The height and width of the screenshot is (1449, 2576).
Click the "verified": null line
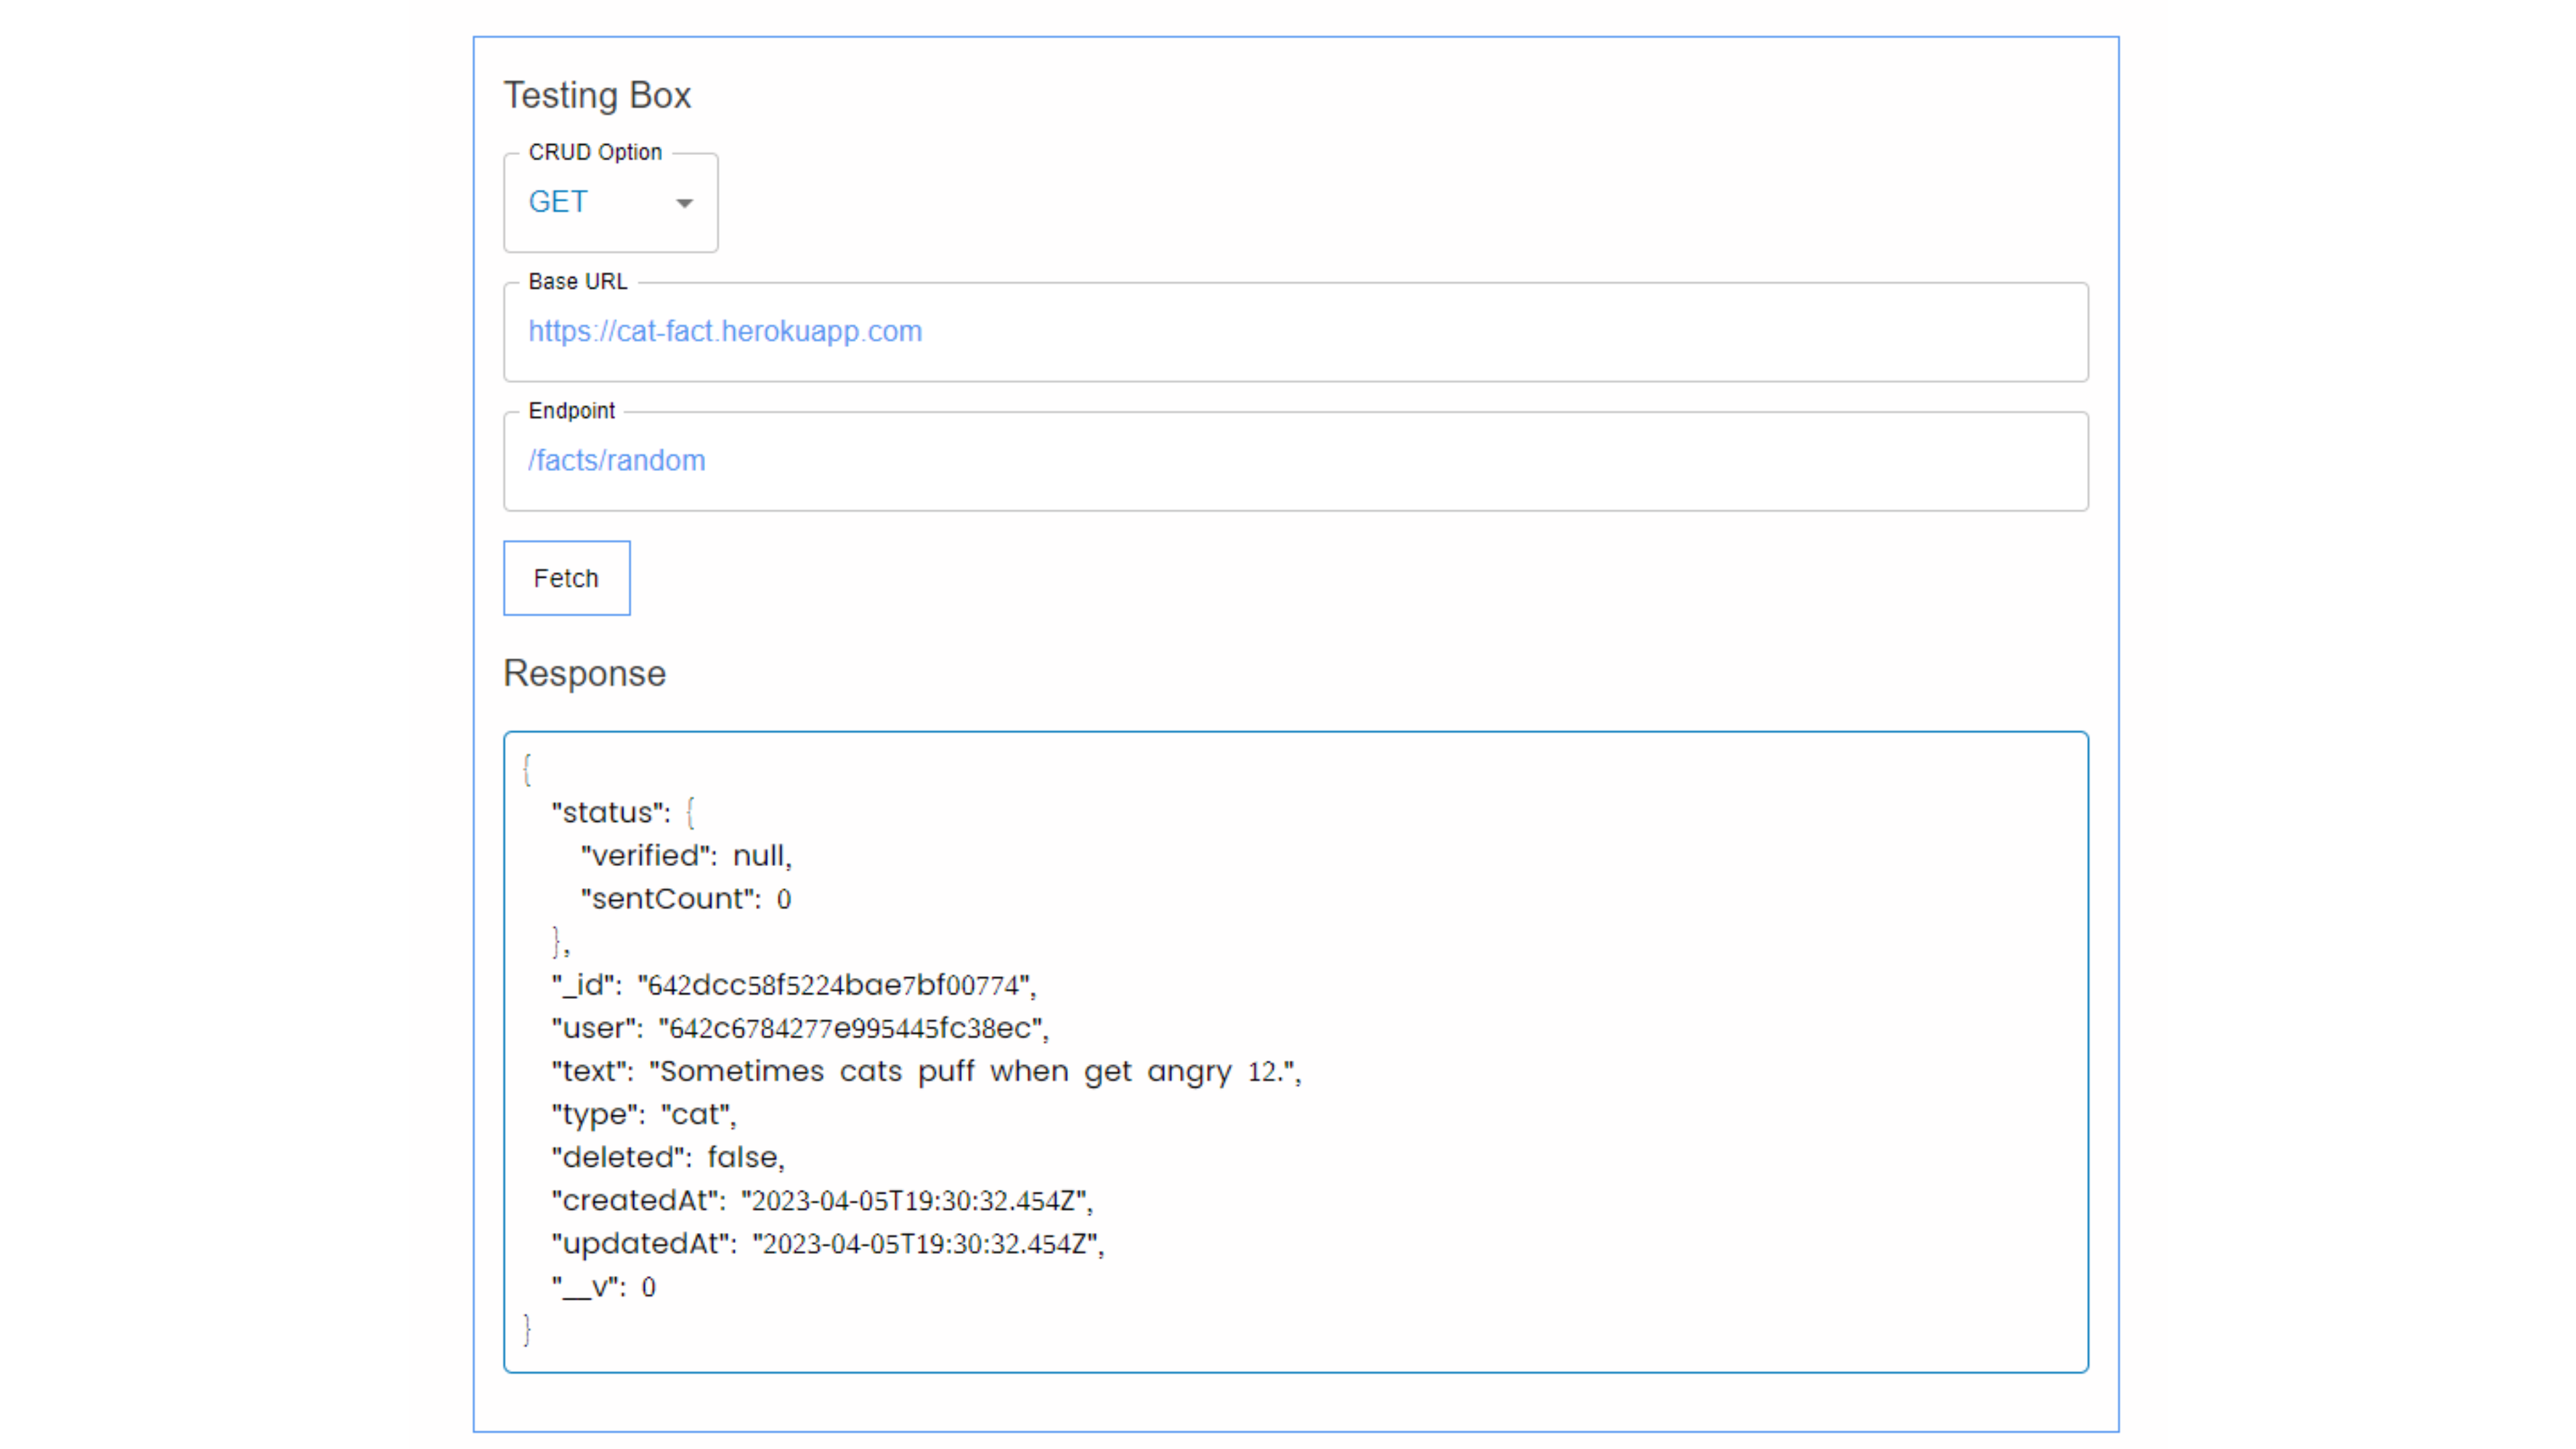[686, 856]
